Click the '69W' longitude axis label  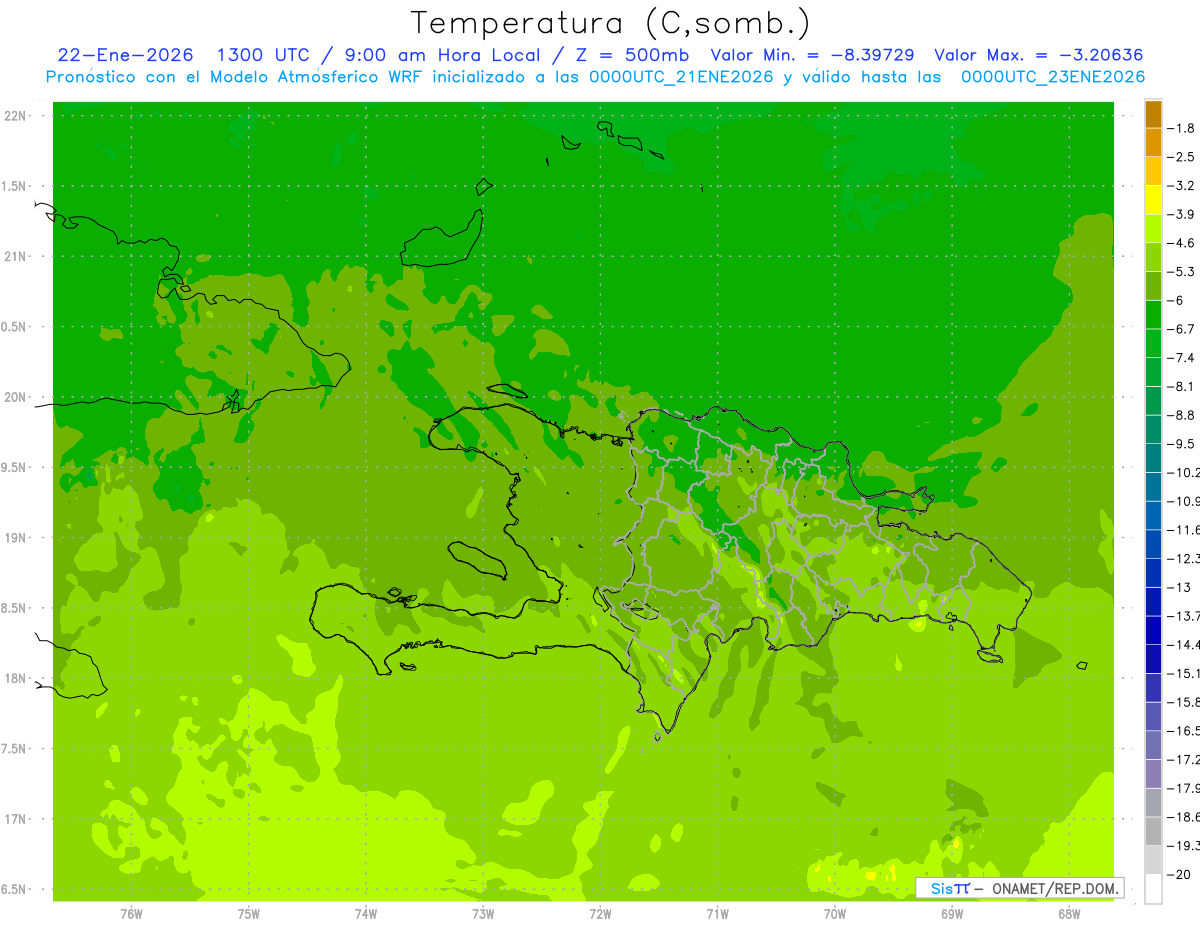951,914
